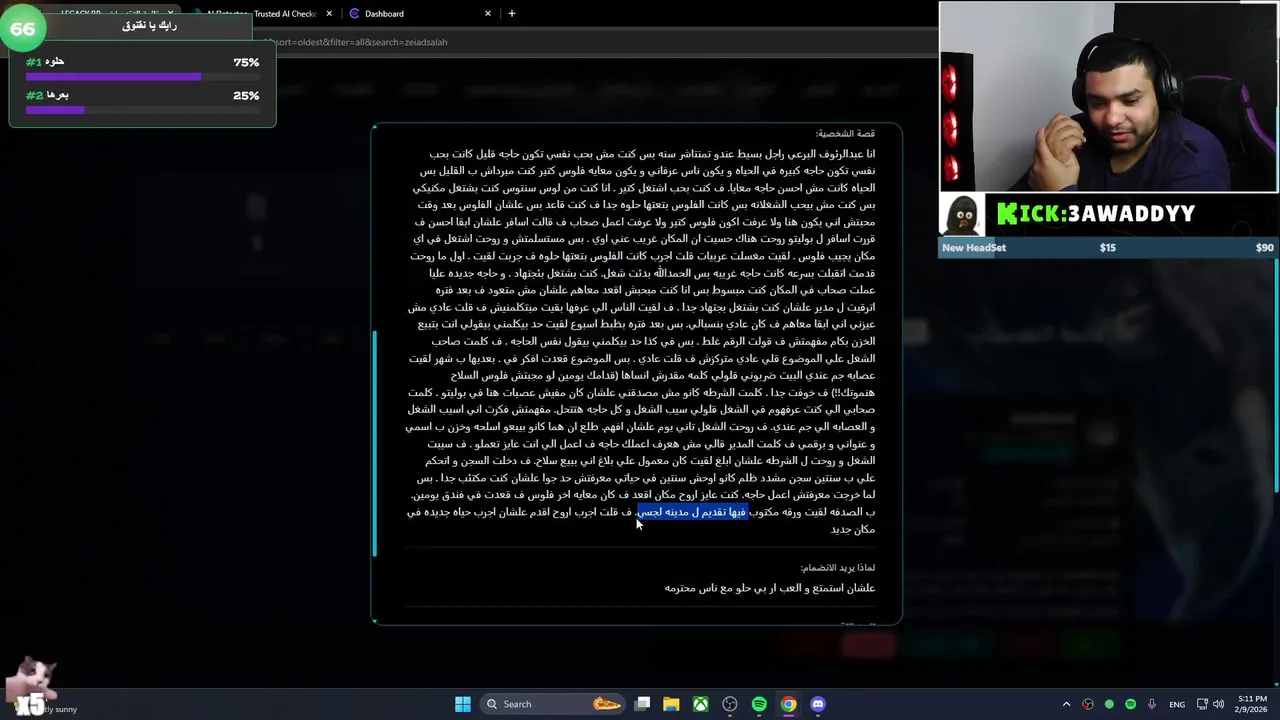Open OBS Studio from the taskbar
1280x720 pixels.
pyautogui.click(x=730, y=704)
